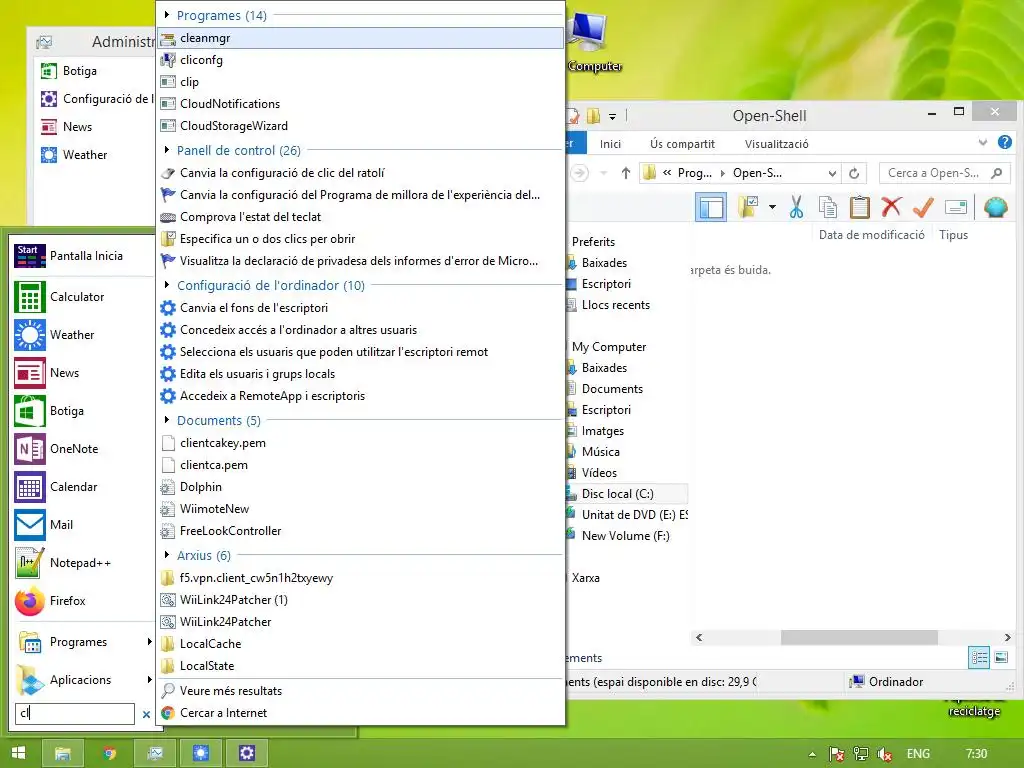The width and height of the screenshot is (1024, 768).
Task: Launch Firefox from start menu
Action: (83, 601)
